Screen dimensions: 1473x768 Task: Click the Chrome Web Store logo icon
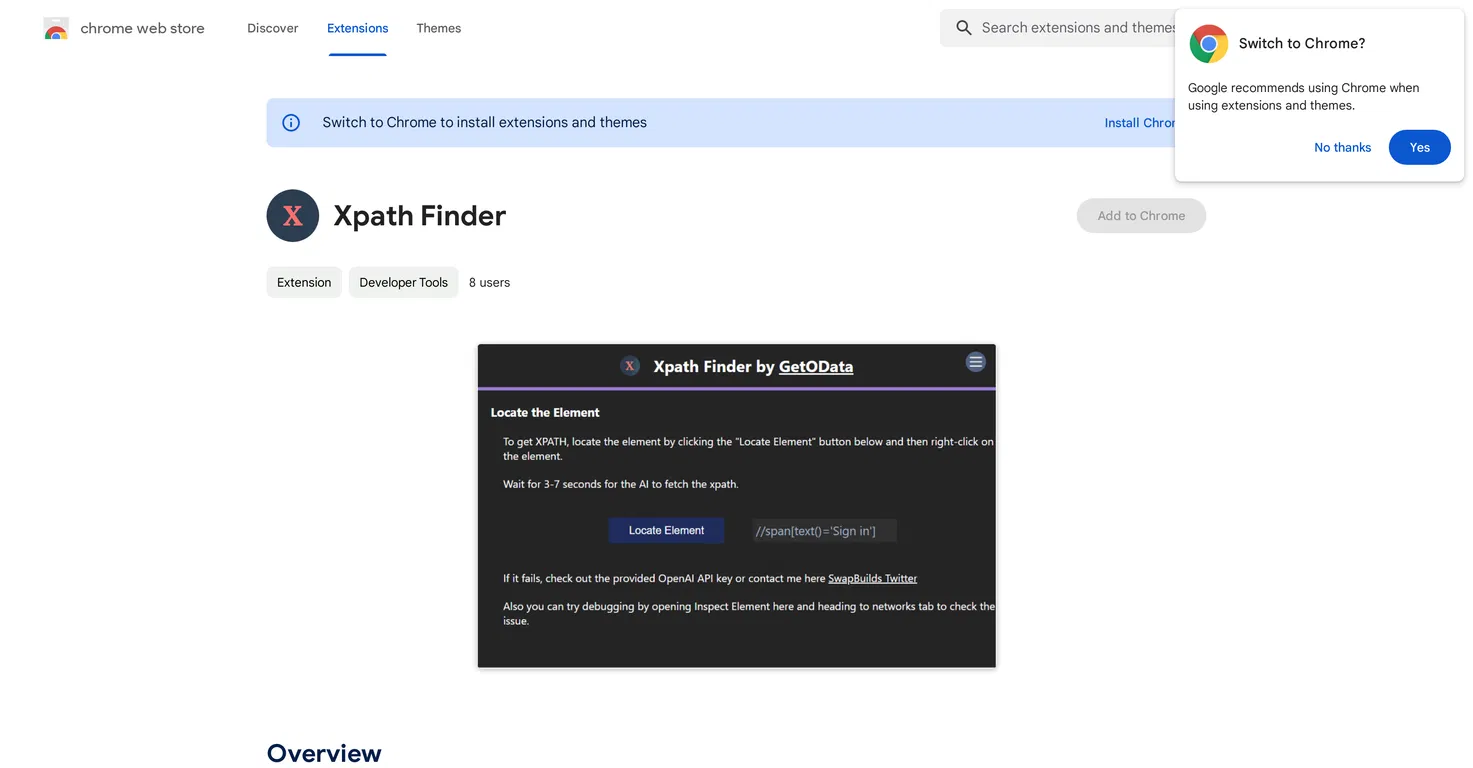tap(56, 28)
